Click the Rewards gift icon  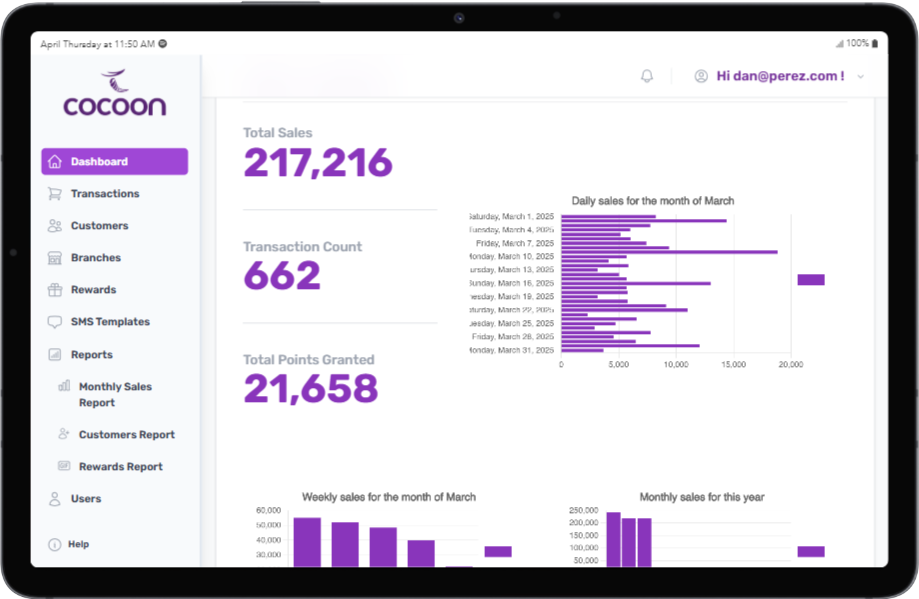click(55, 290)
